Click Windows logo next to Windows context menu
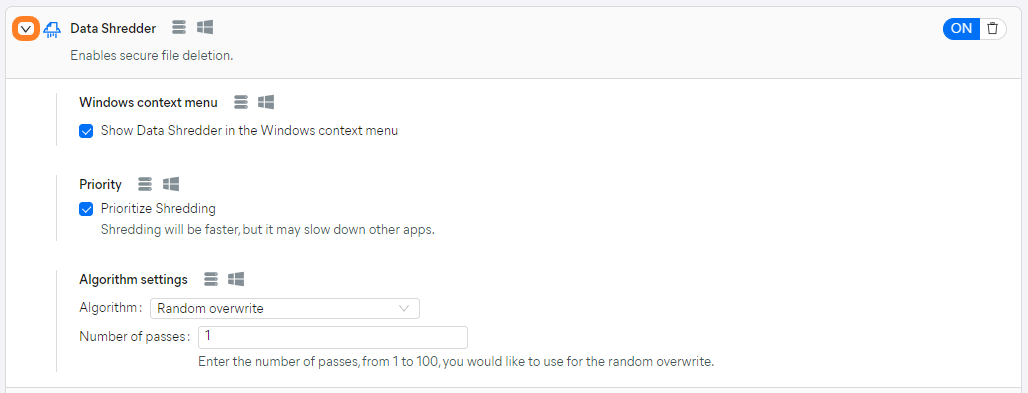 [x=266, y=102]
